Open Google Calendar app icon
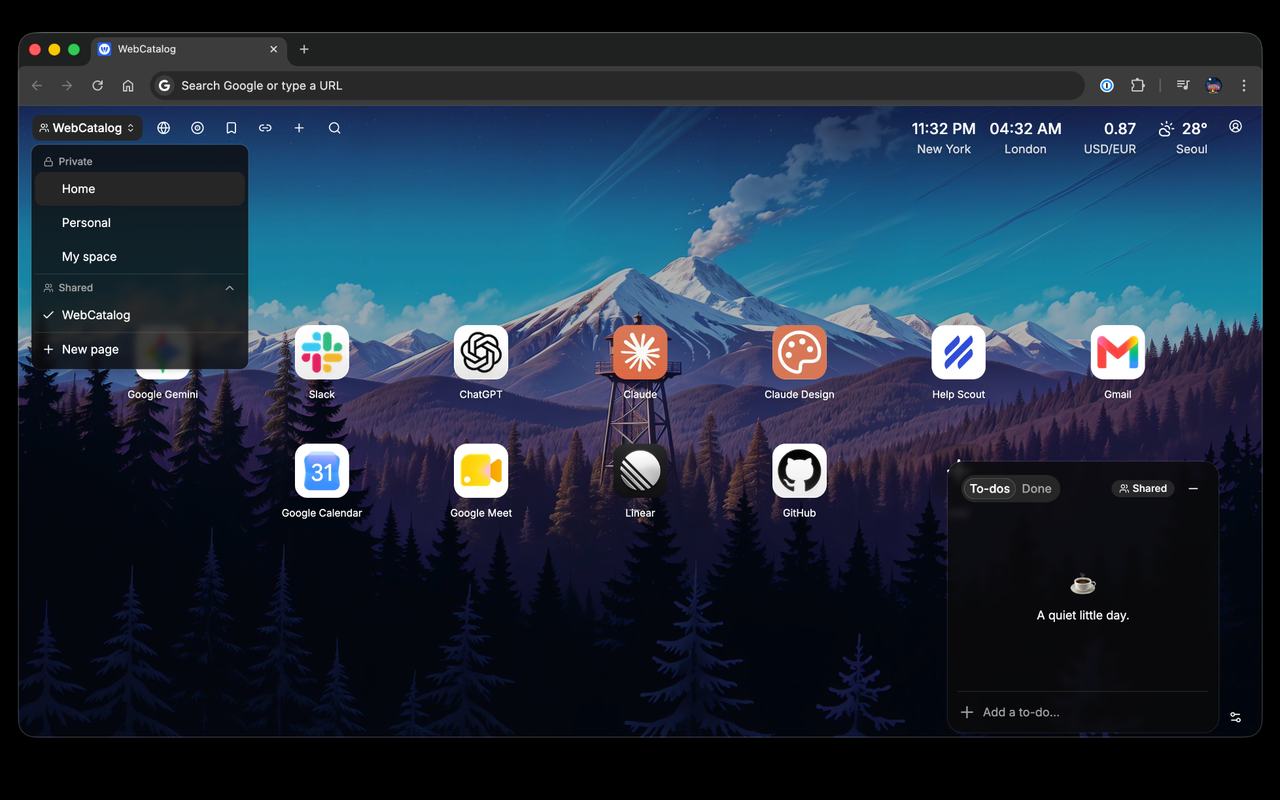The image size is (1280, 800). tap(322, 471)
